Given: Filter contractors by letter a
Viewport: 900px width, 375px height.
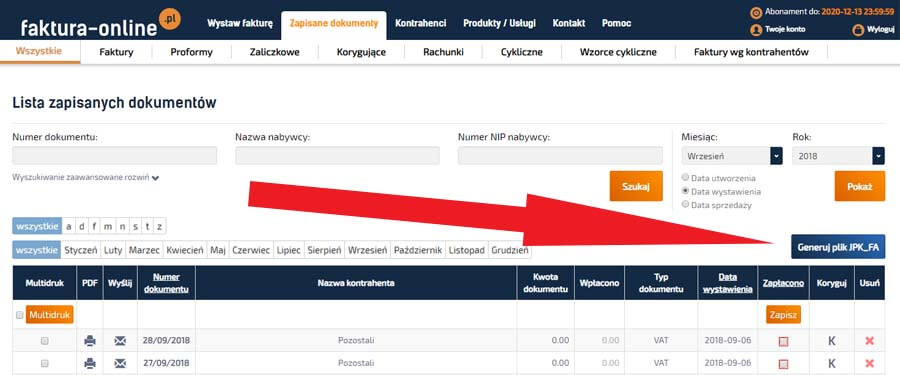Looking at the screenshot, I should click(69, 226).
